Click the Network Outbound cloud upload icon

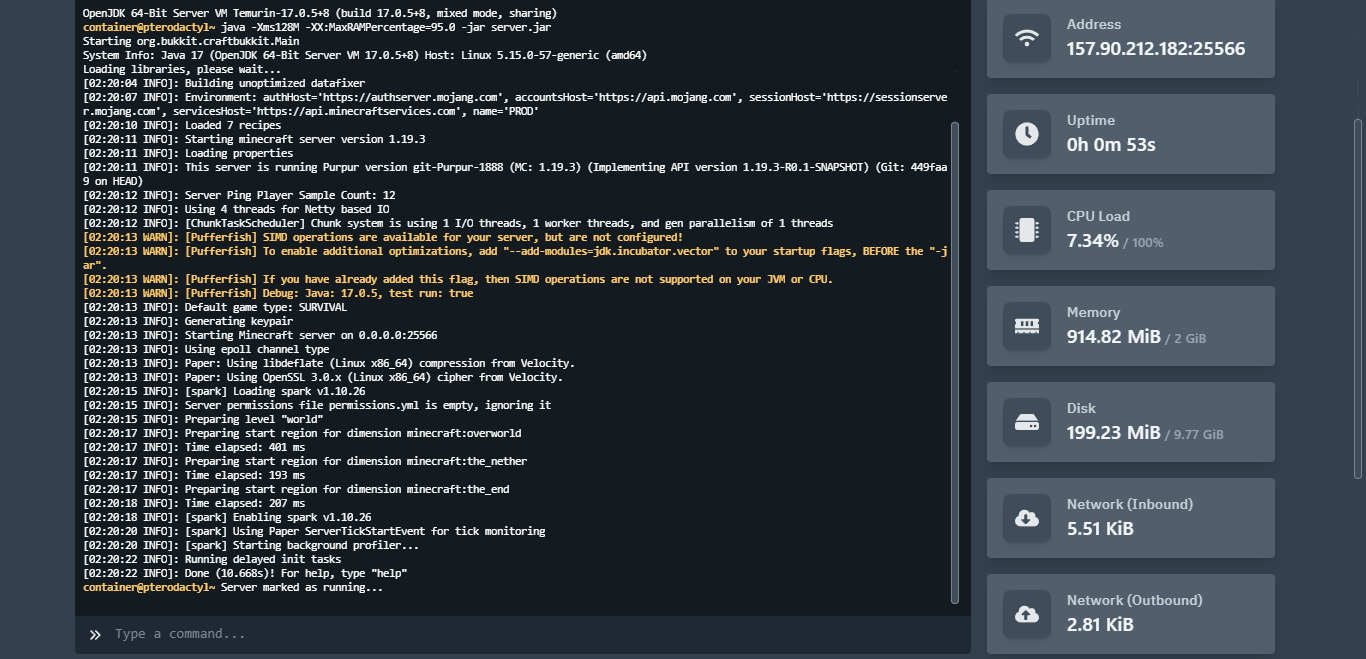(1026, 614)
